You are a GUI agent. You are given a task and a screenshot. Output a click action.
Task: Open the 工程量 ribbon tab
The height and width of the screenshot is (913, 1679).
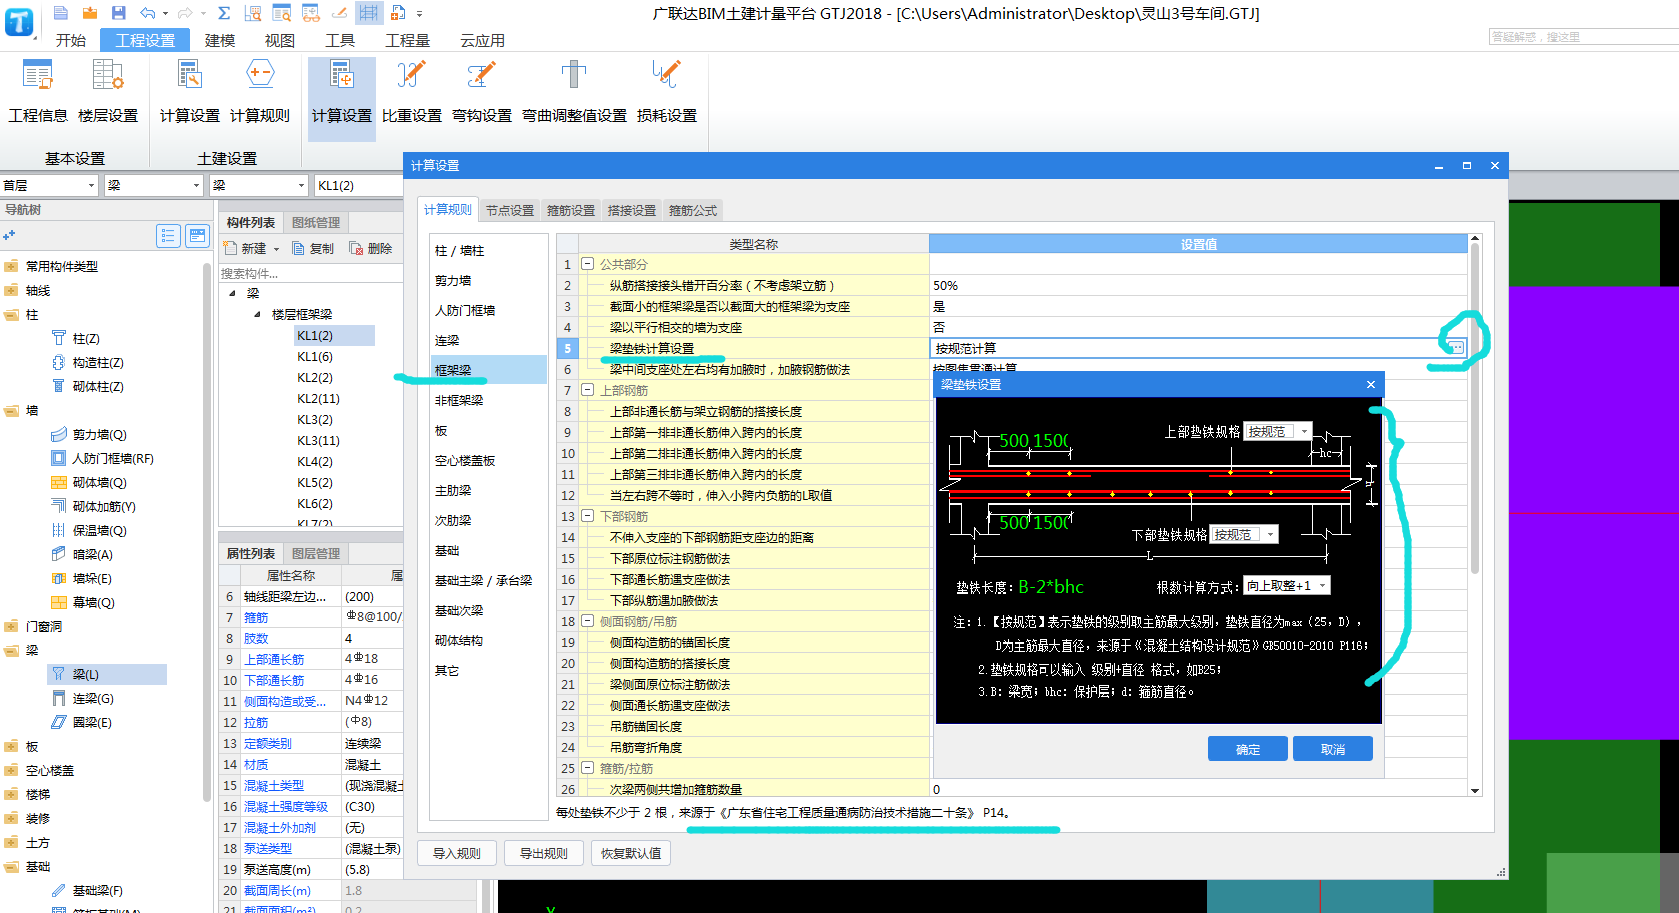tap(408, 40)
